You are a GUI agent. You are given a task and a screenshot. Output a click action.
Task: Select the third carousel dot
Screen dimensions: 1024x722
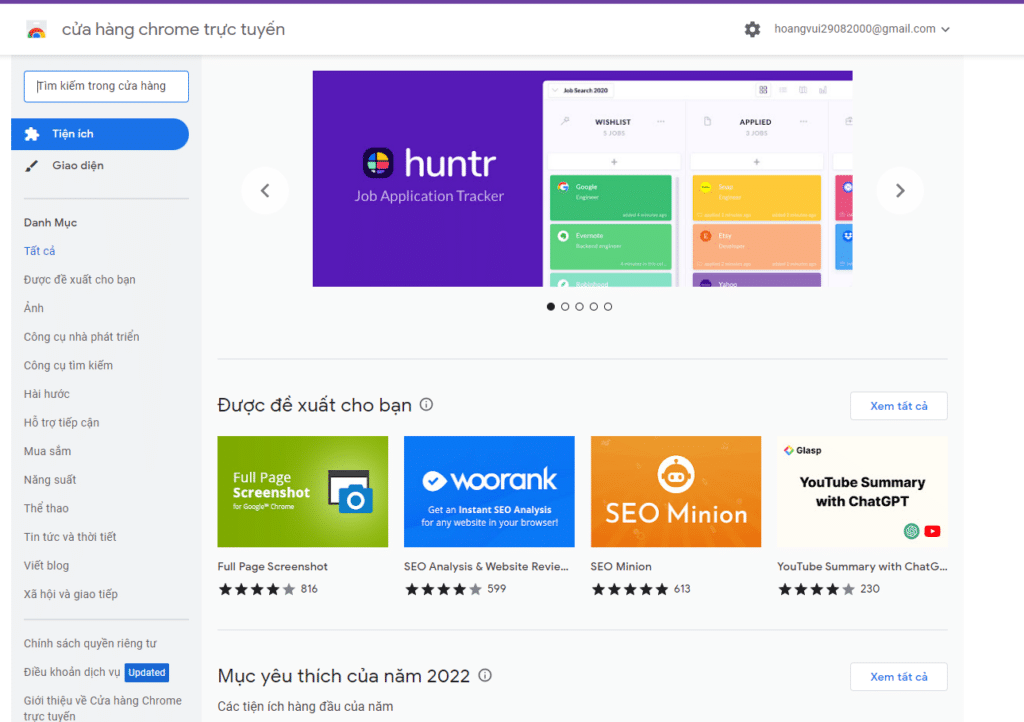579,306
